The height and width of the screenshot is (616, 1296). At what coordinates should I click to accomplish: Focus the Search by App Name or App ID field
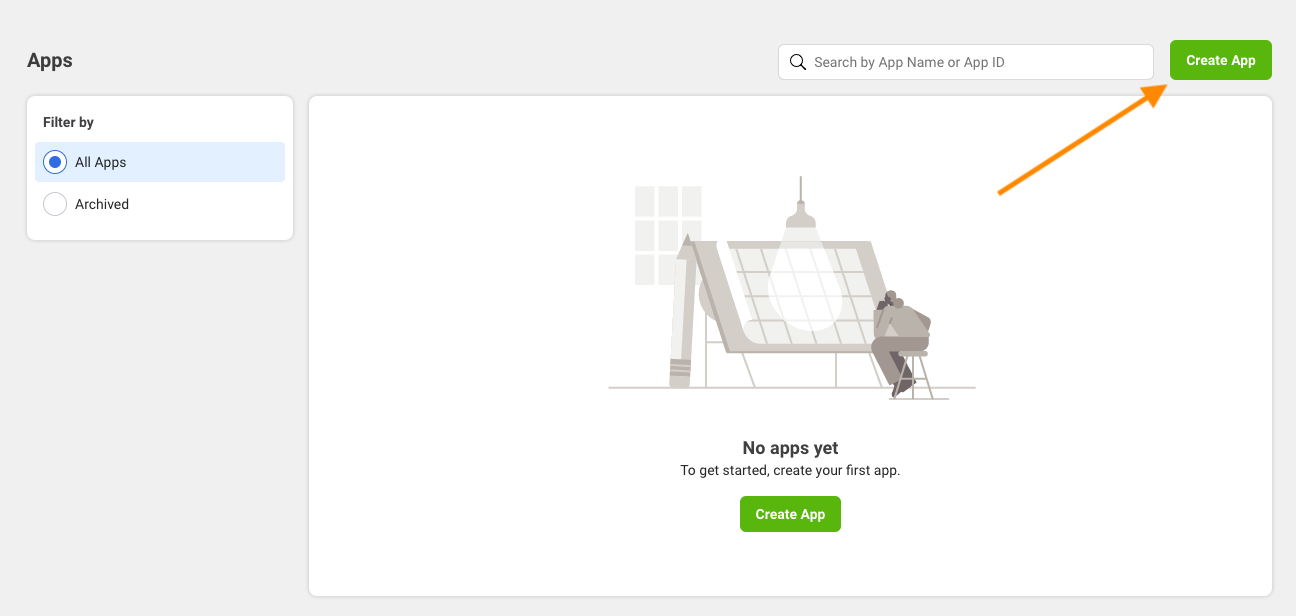(966, 62)
